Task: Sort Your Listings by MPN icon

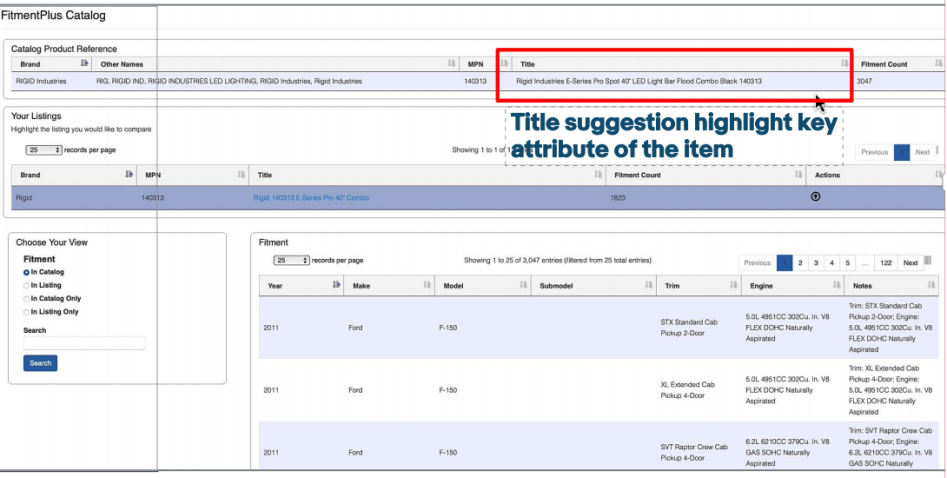Action: point(242,175)
